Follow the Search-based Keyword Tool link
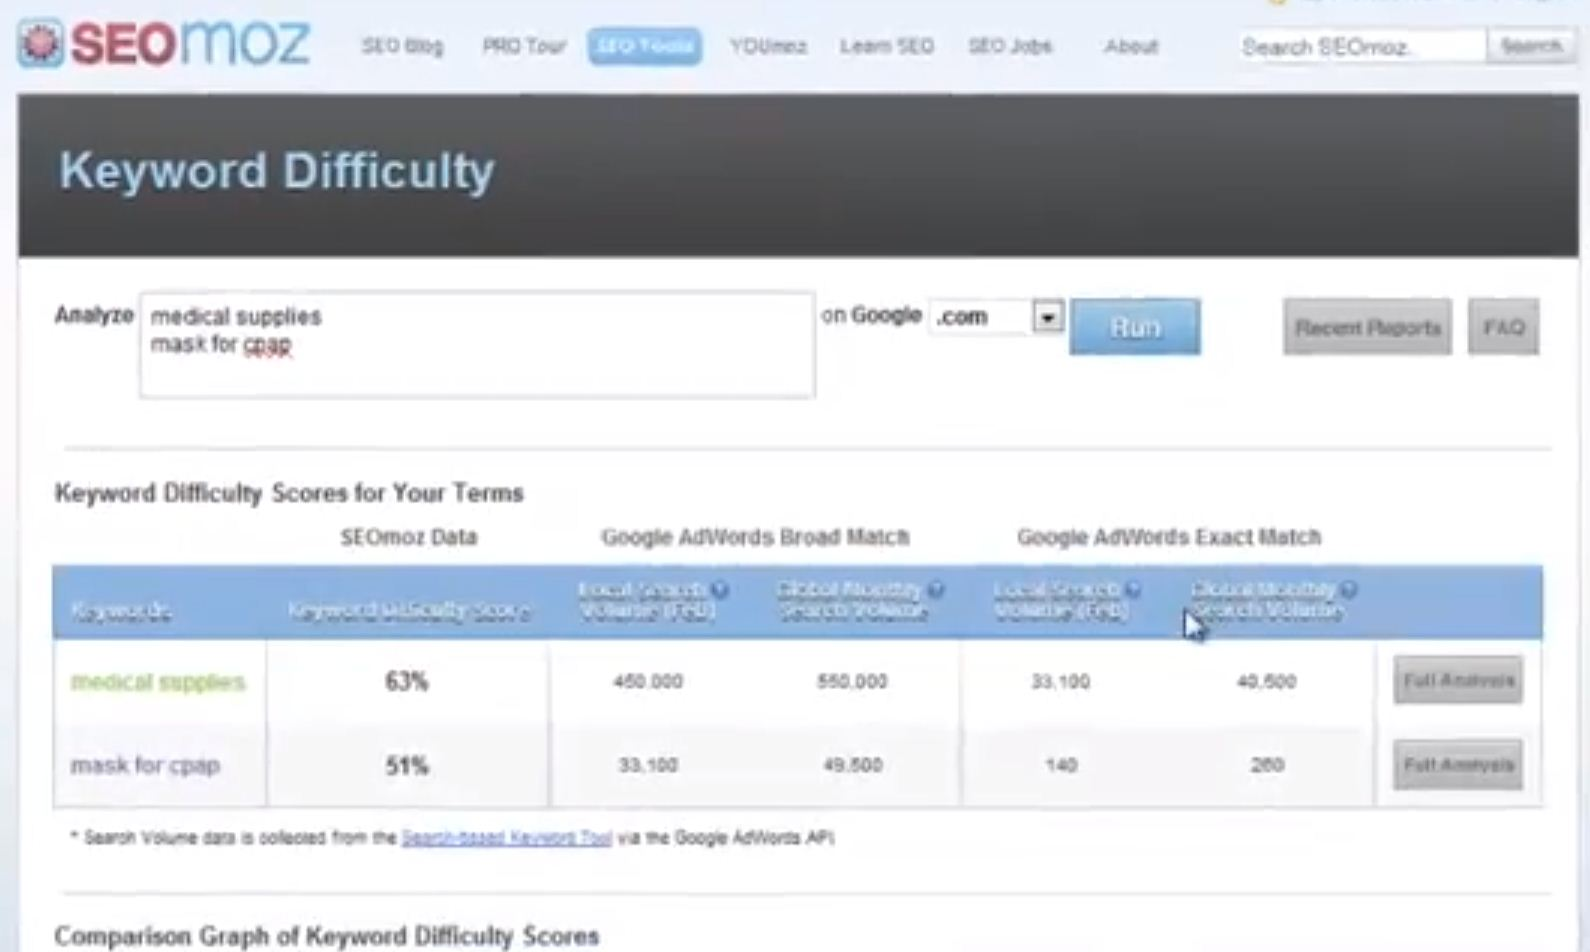This screenshot has width=1590, height=952. point(506,838)
